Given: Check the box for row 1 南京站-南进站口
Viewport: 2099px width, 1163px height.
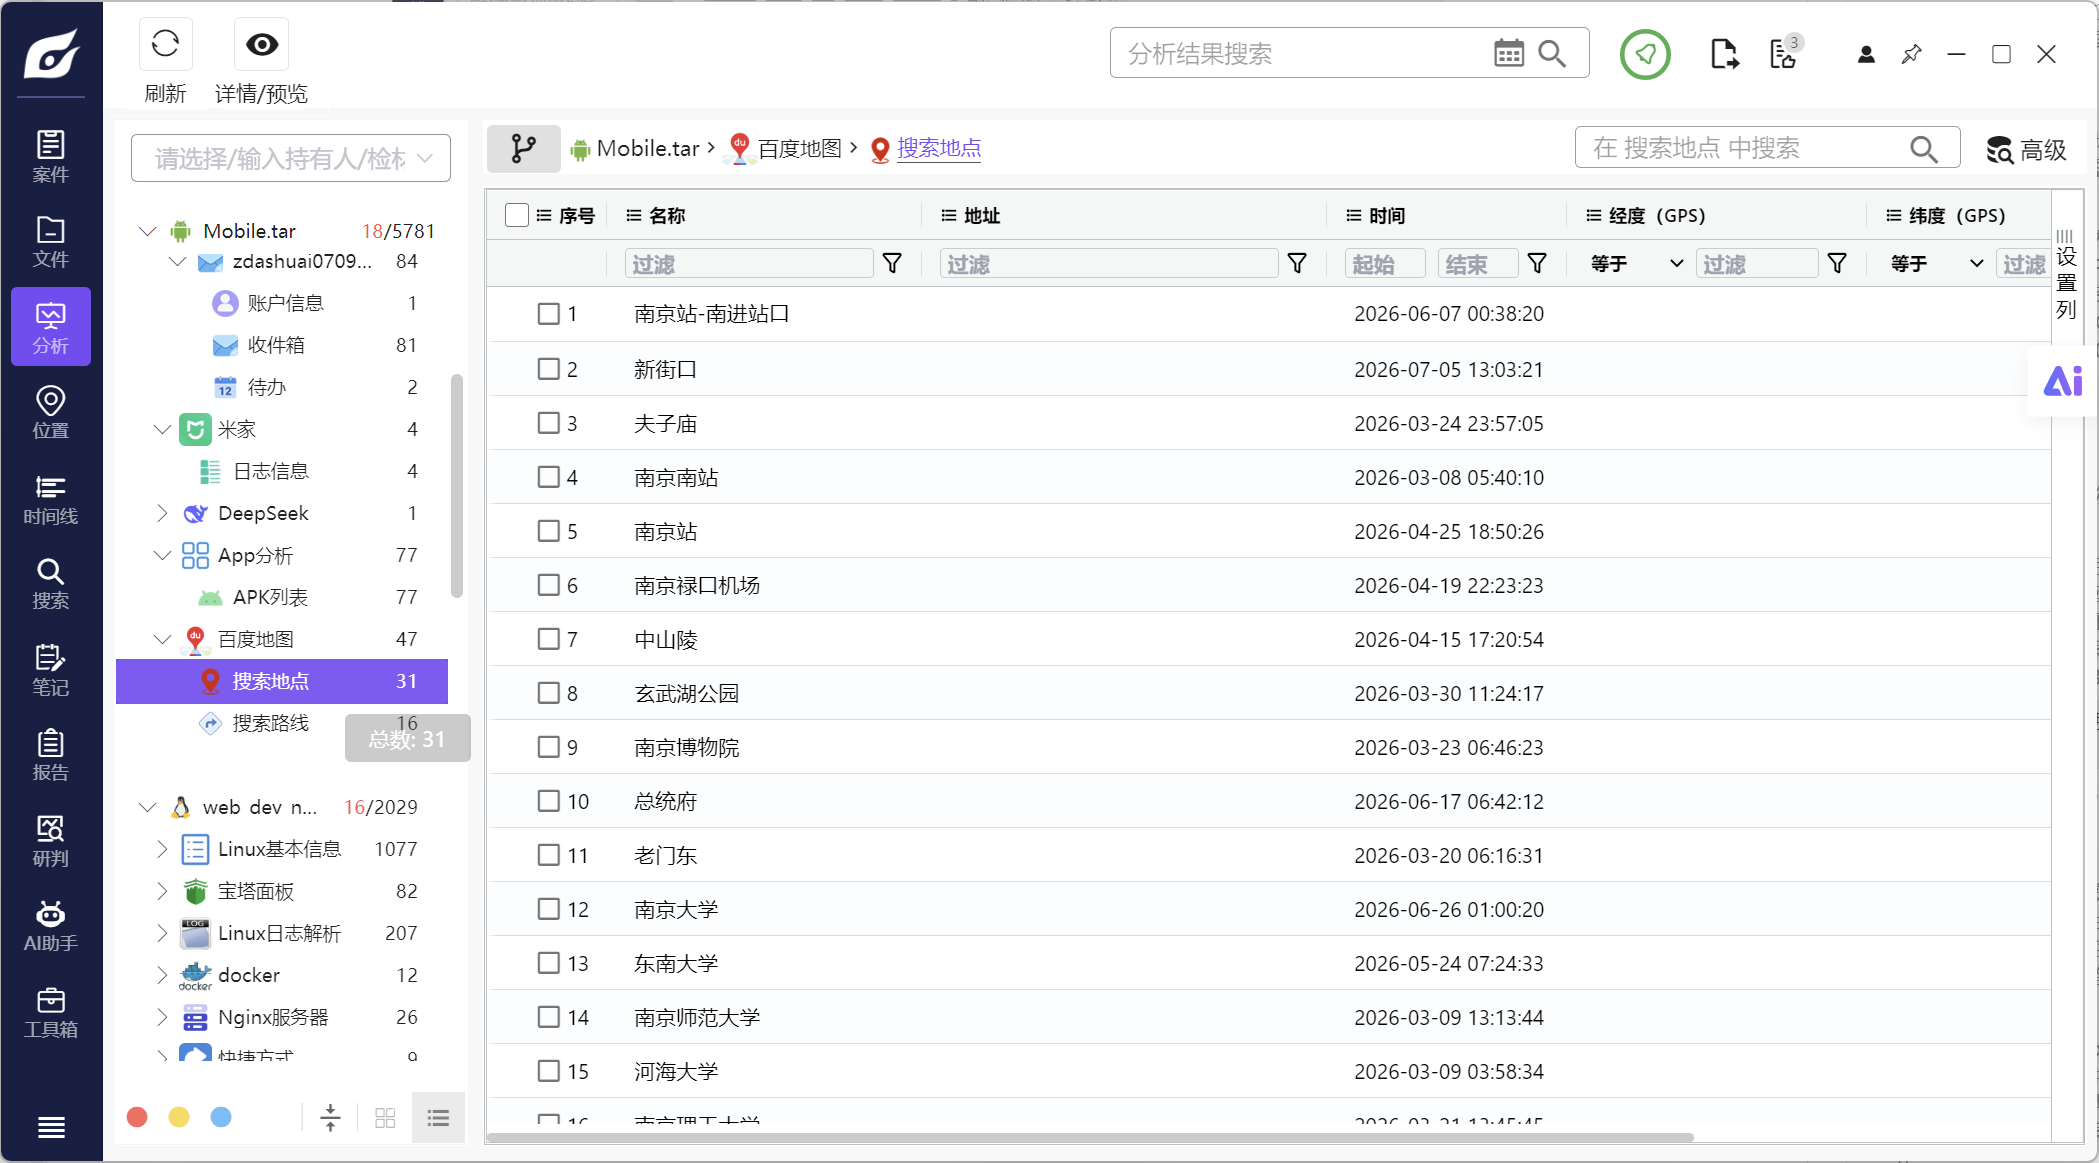Looking at the screenshot, I should point(549,314).
